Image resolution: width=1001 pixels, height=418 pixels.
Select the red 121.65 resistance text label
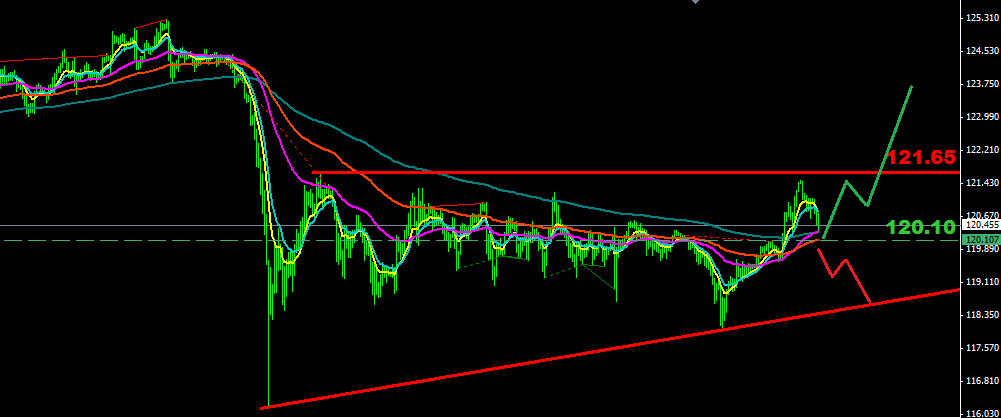point(921,158)
